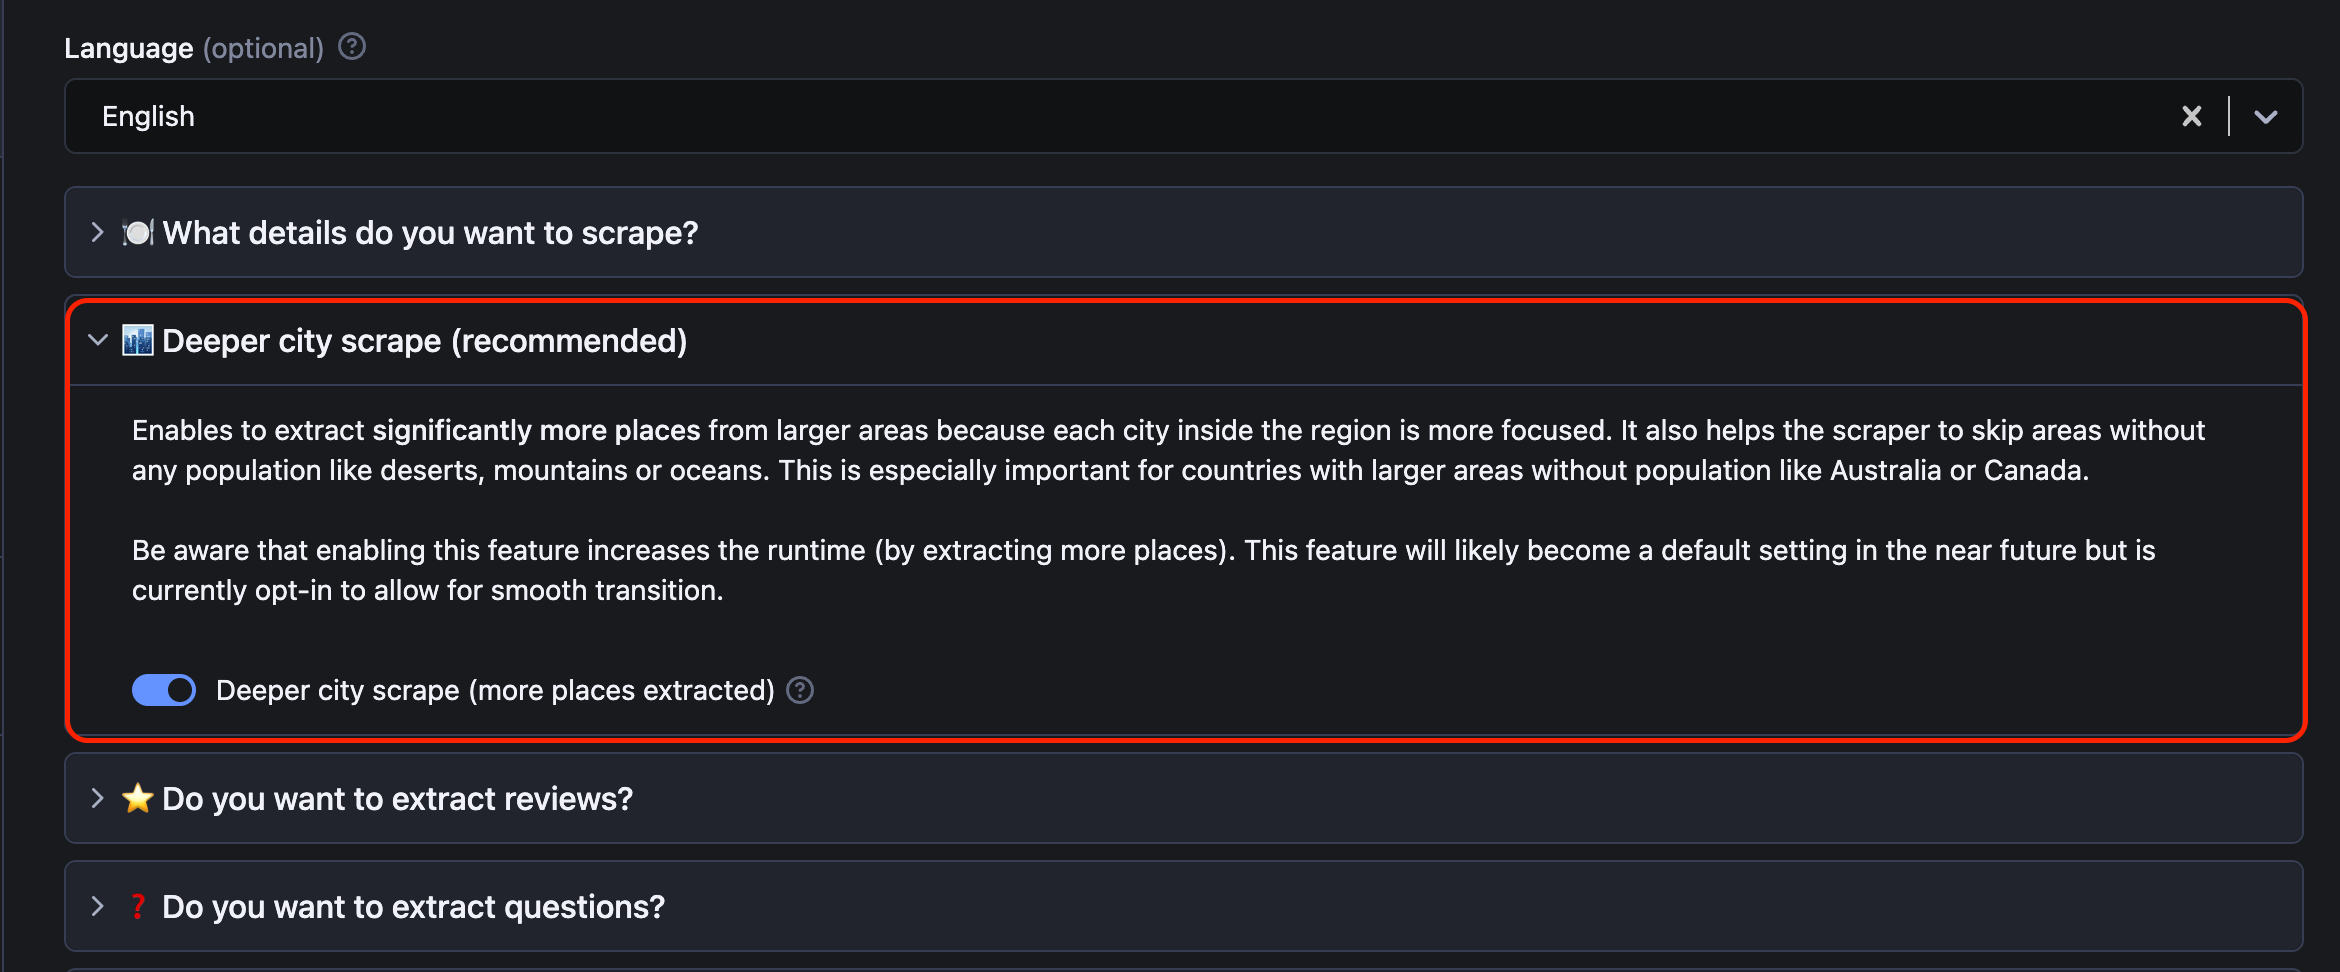
Task: Open 'Do you want to extract reviews?' section
Action: 397,799
